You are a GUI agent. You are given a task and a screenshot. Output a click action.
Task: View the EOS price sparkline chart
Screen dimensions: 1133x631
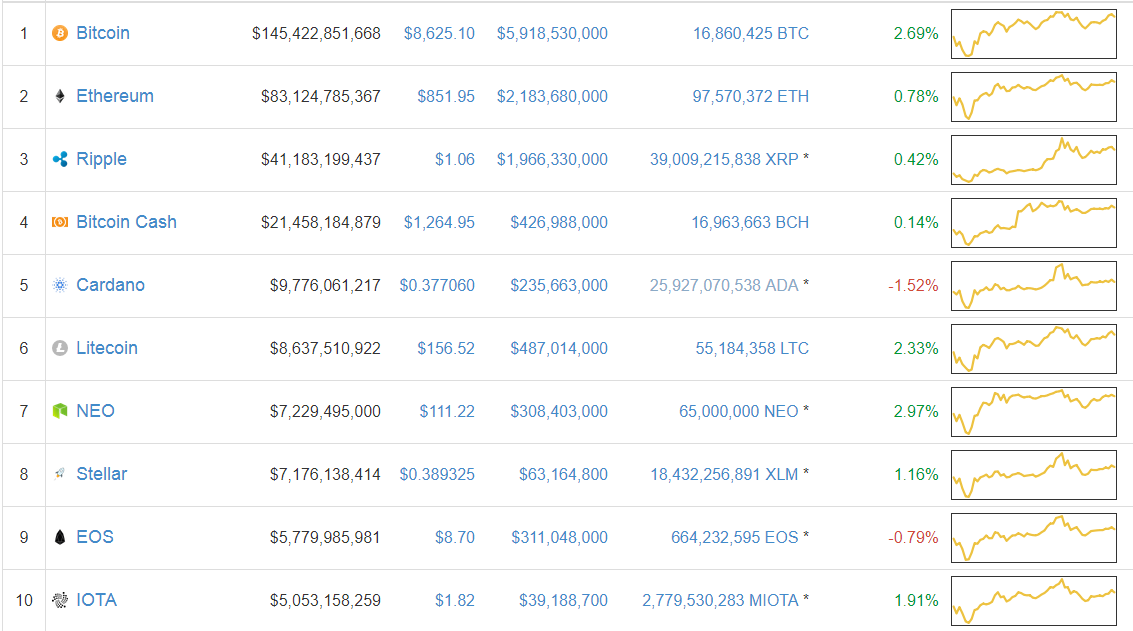(1033, 536)
